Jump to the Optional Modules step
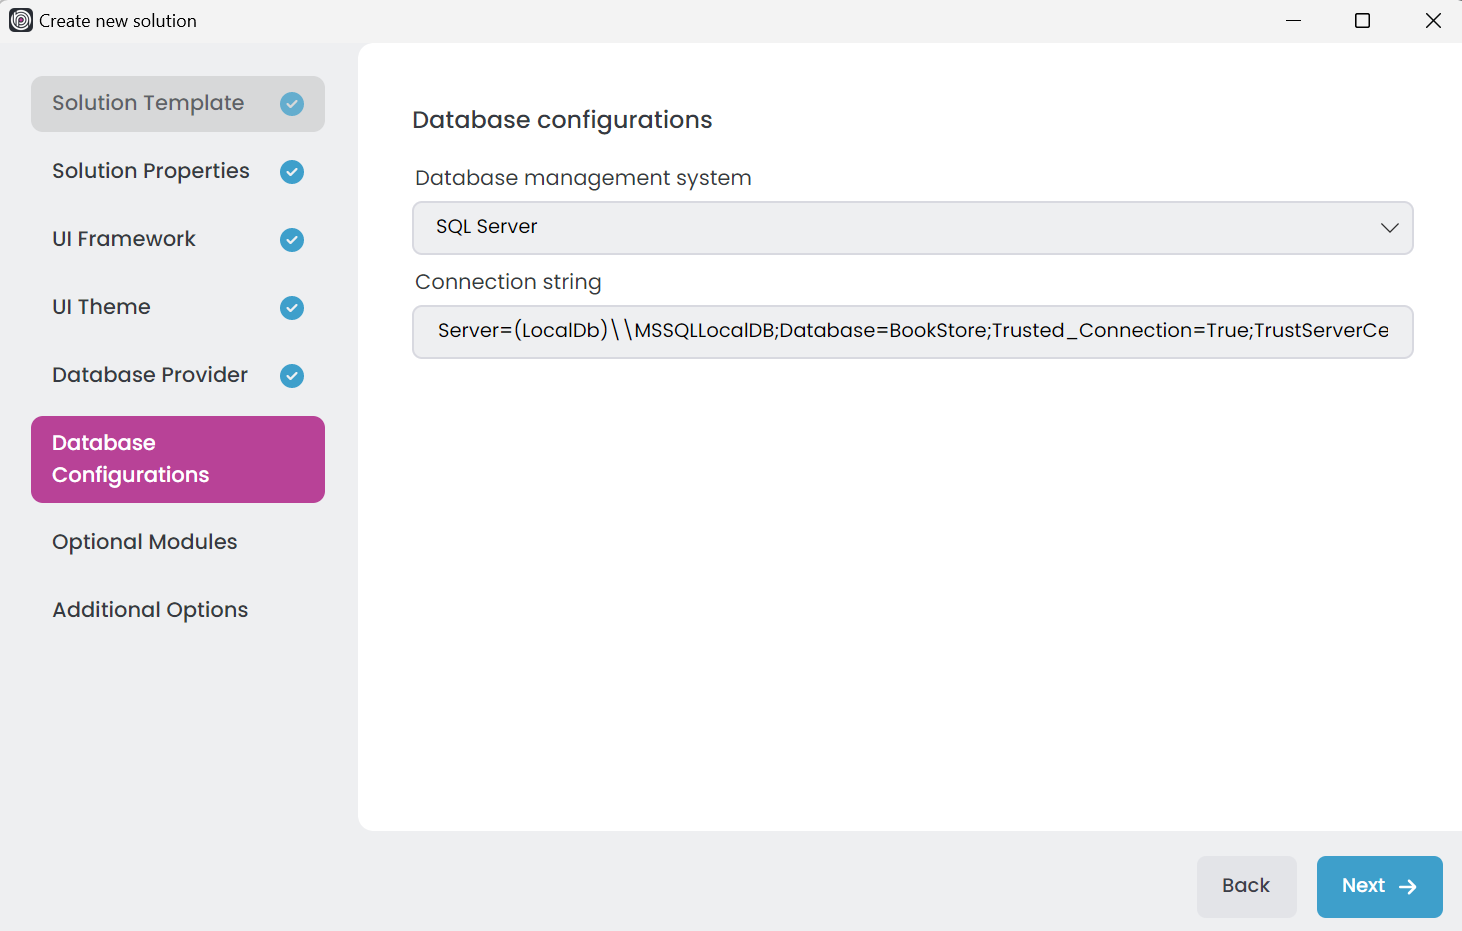Viewport: 1462px width, 931px height. click(145, 543)
